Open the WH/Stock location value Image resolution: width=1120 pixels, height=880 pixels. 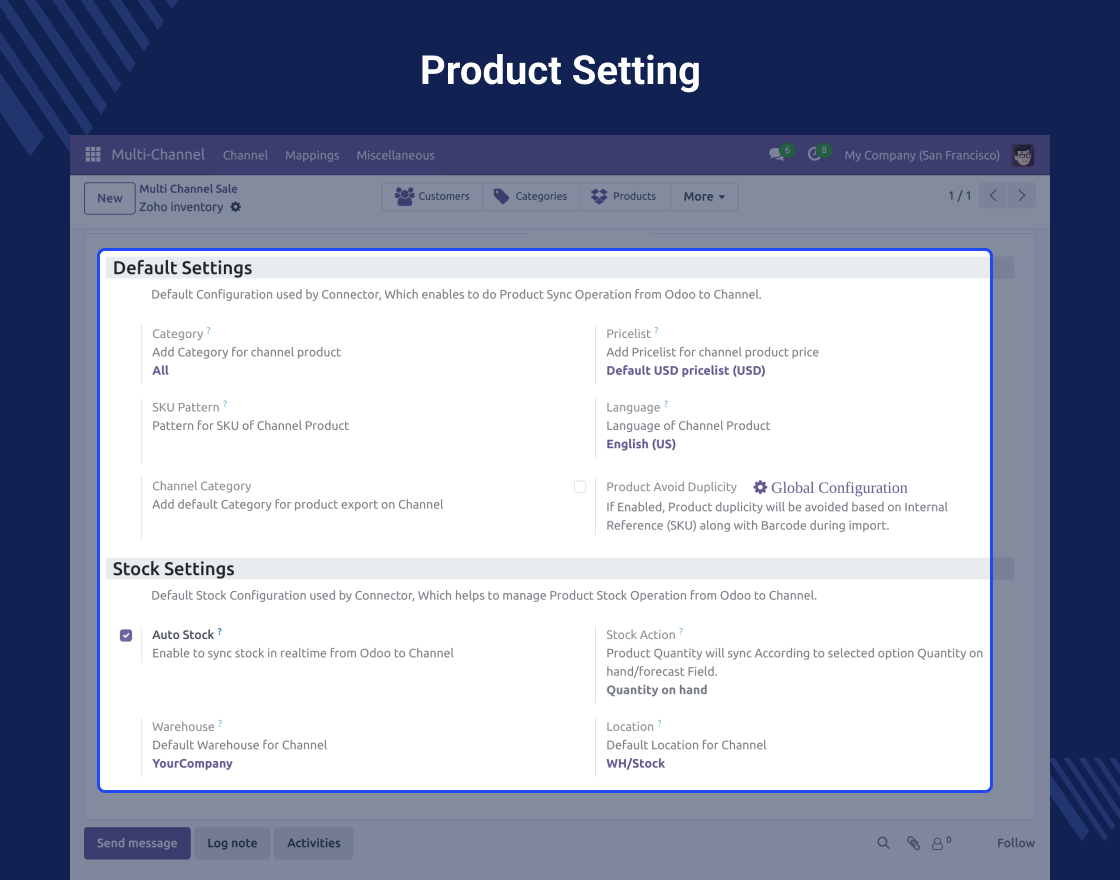(x=636, y=763)
